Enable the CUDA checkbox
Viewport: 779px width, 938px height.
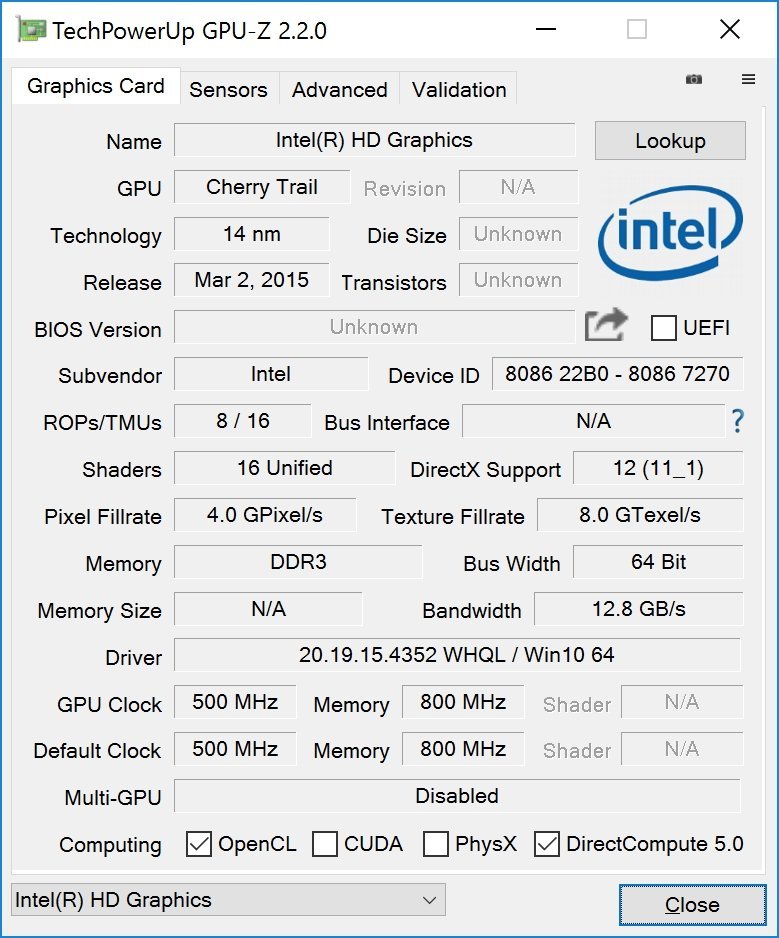coord(325,844)
